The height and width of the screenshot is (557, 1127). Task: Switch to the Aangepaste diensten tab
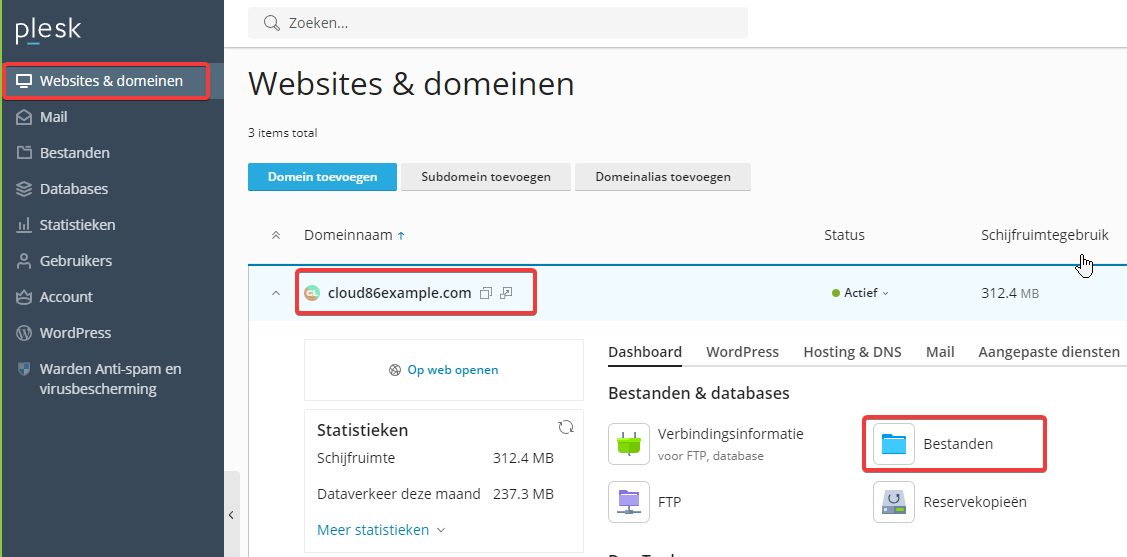1049,352
